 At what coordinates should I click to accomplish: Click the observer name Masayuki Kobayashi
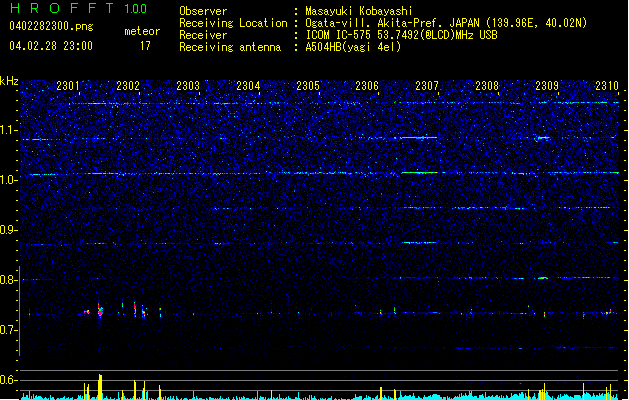coord(359,11)
